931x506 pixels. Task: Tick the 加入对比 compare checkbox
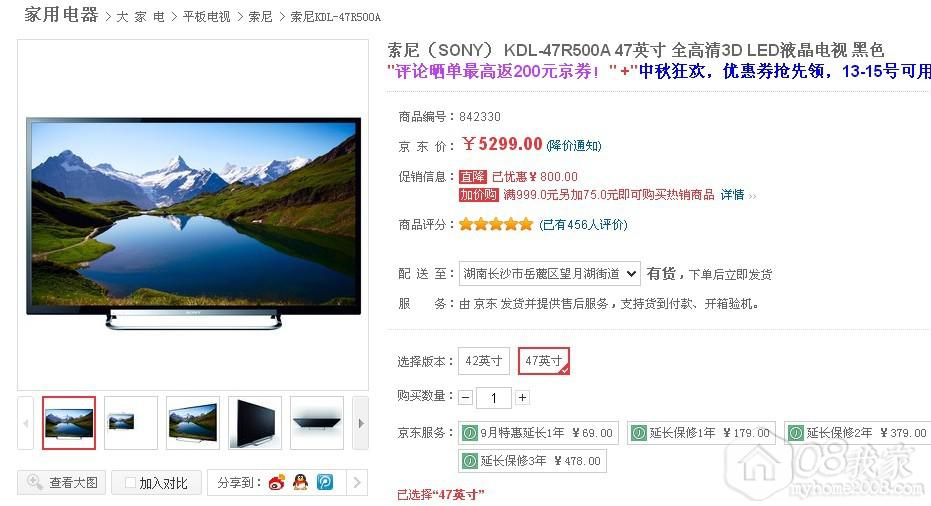point(130,483)
